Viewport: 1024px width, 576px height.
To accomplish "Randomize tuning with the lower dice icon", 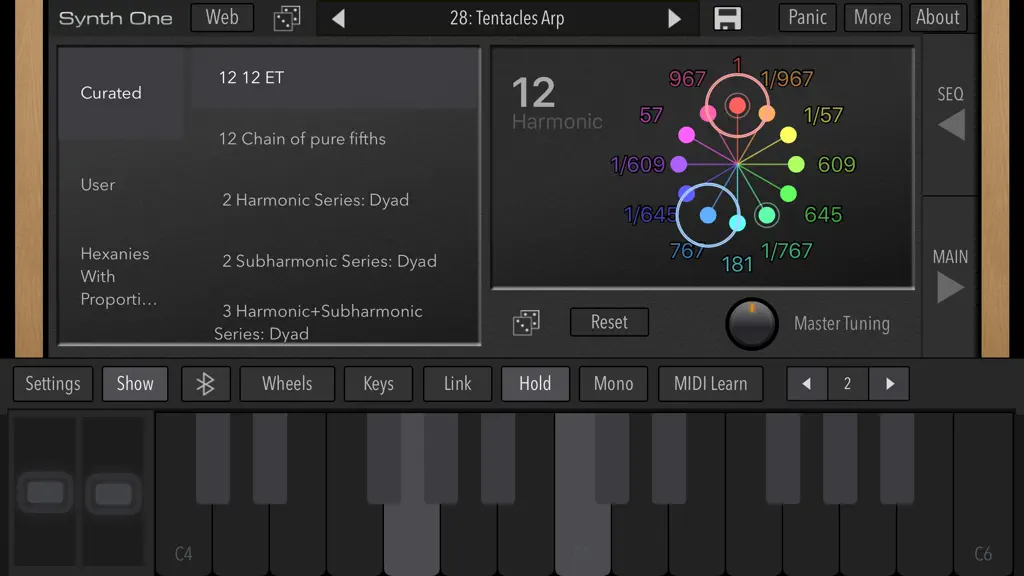I will pos(526,323).
